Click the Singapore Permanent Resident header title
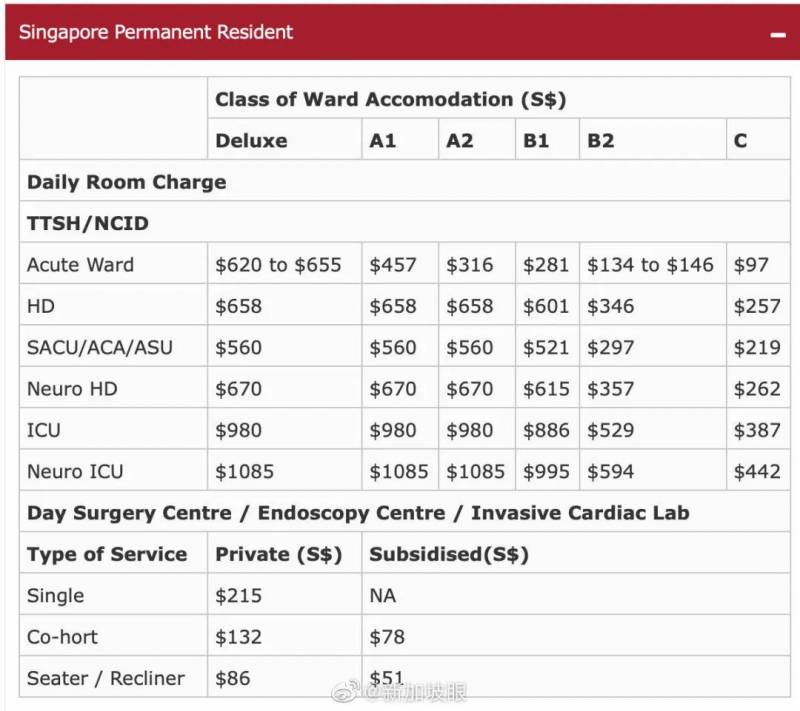Screen dimensions: 800x711 [156, 32]
